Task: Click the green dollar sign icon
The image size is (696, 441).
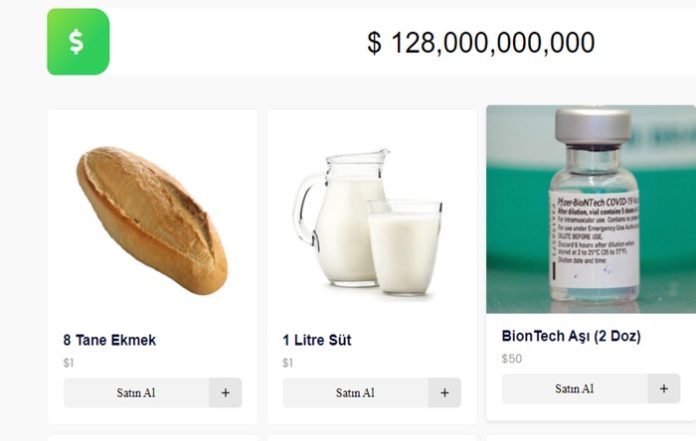Action: (78, 42)
